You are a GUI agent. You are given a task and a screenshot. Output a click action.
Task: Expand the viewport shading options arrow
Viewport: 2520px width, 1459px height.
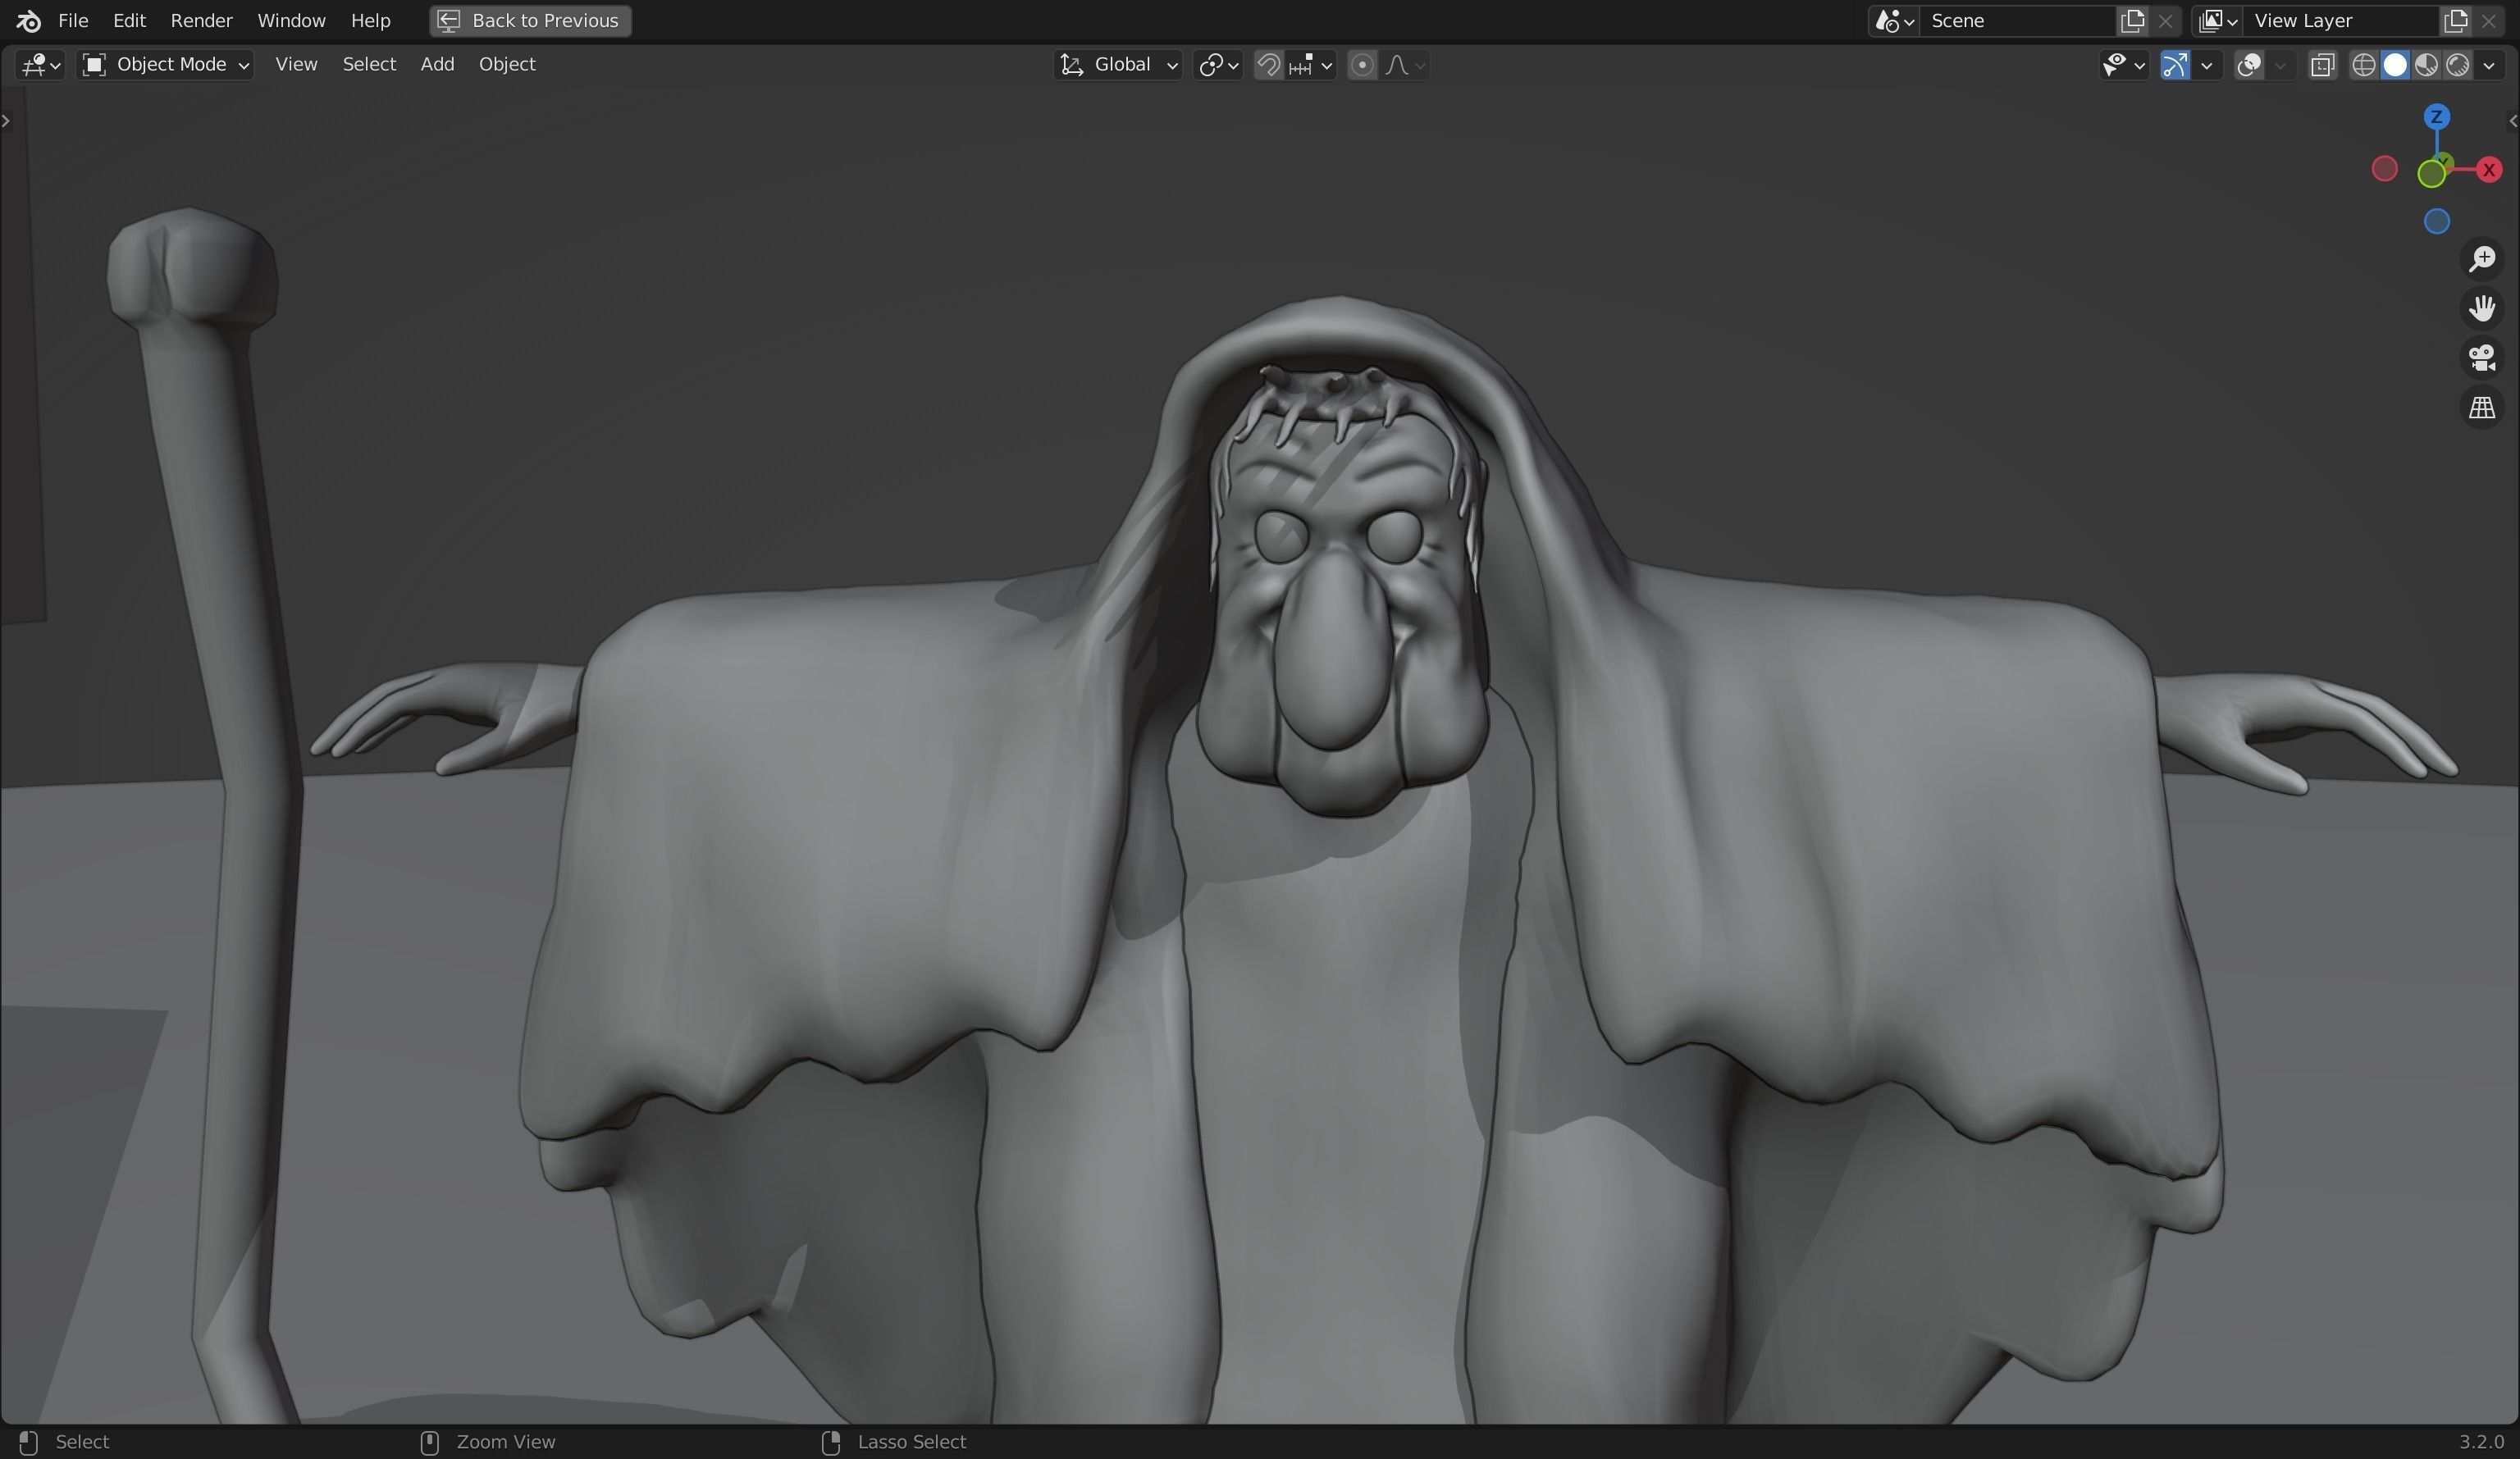(x=2489, y=65)
